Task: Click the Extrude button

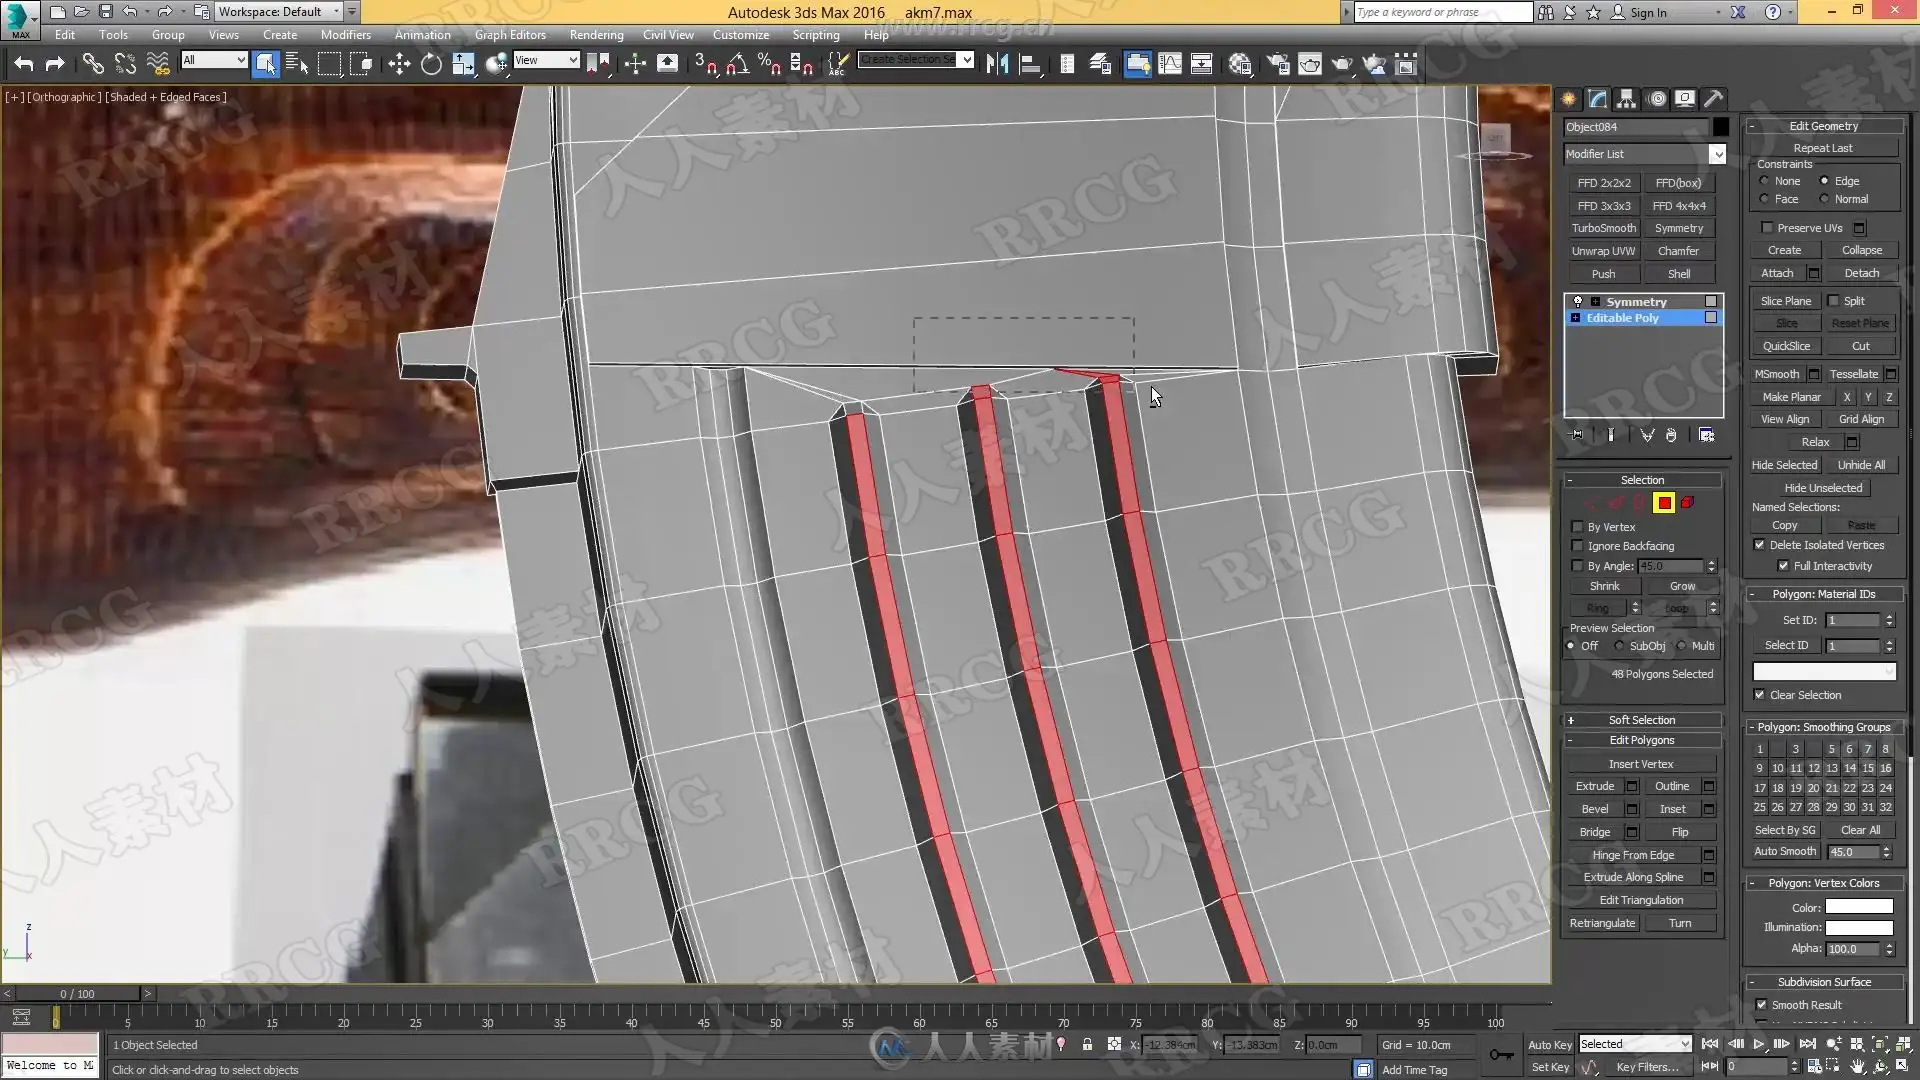Action: 1595,786
